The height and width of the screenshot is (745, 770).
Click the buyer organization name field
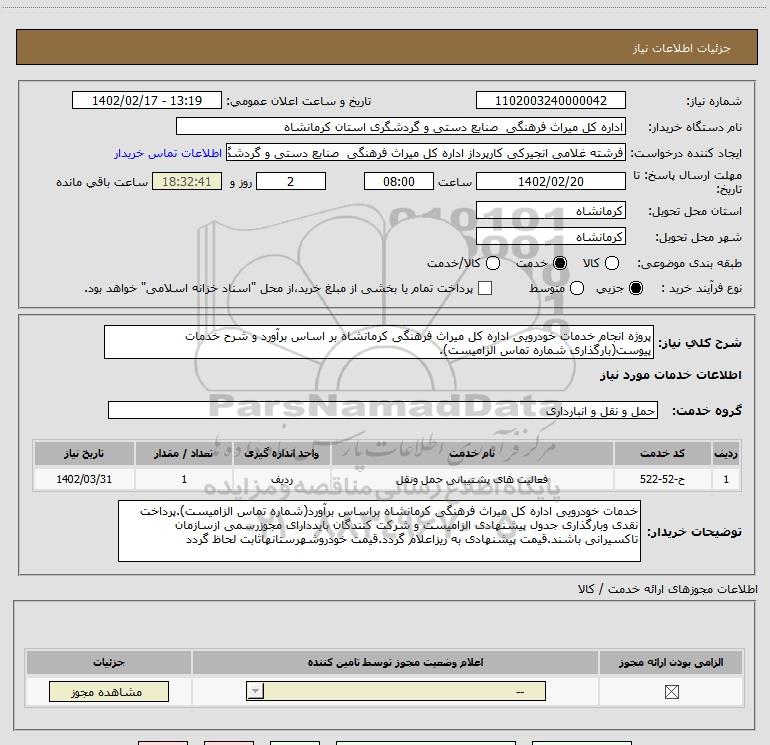pos(401,127)
